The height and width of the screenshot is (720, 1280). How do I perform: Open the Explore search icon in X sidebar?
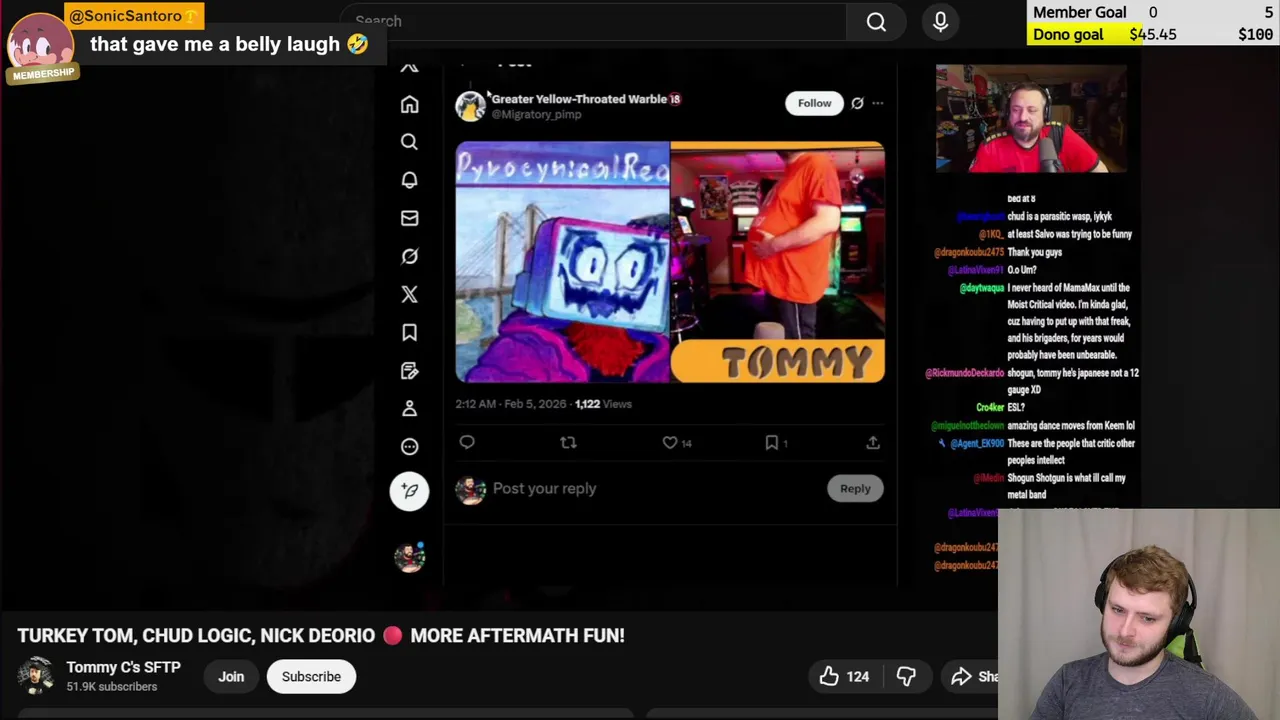pos(409,142)
